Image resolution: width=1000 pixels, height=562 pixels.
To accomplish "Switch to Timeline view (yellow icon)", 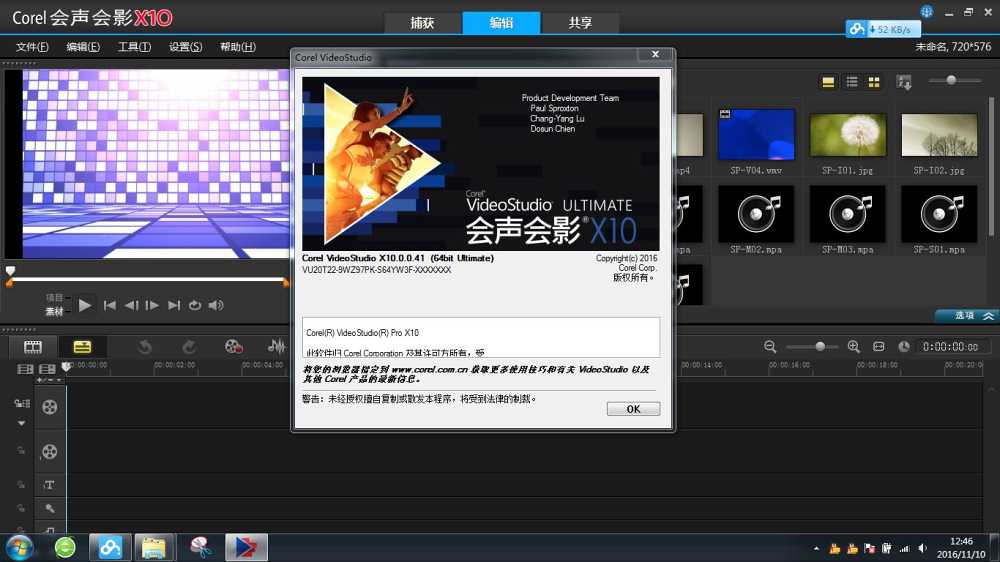I will [82, 346].
